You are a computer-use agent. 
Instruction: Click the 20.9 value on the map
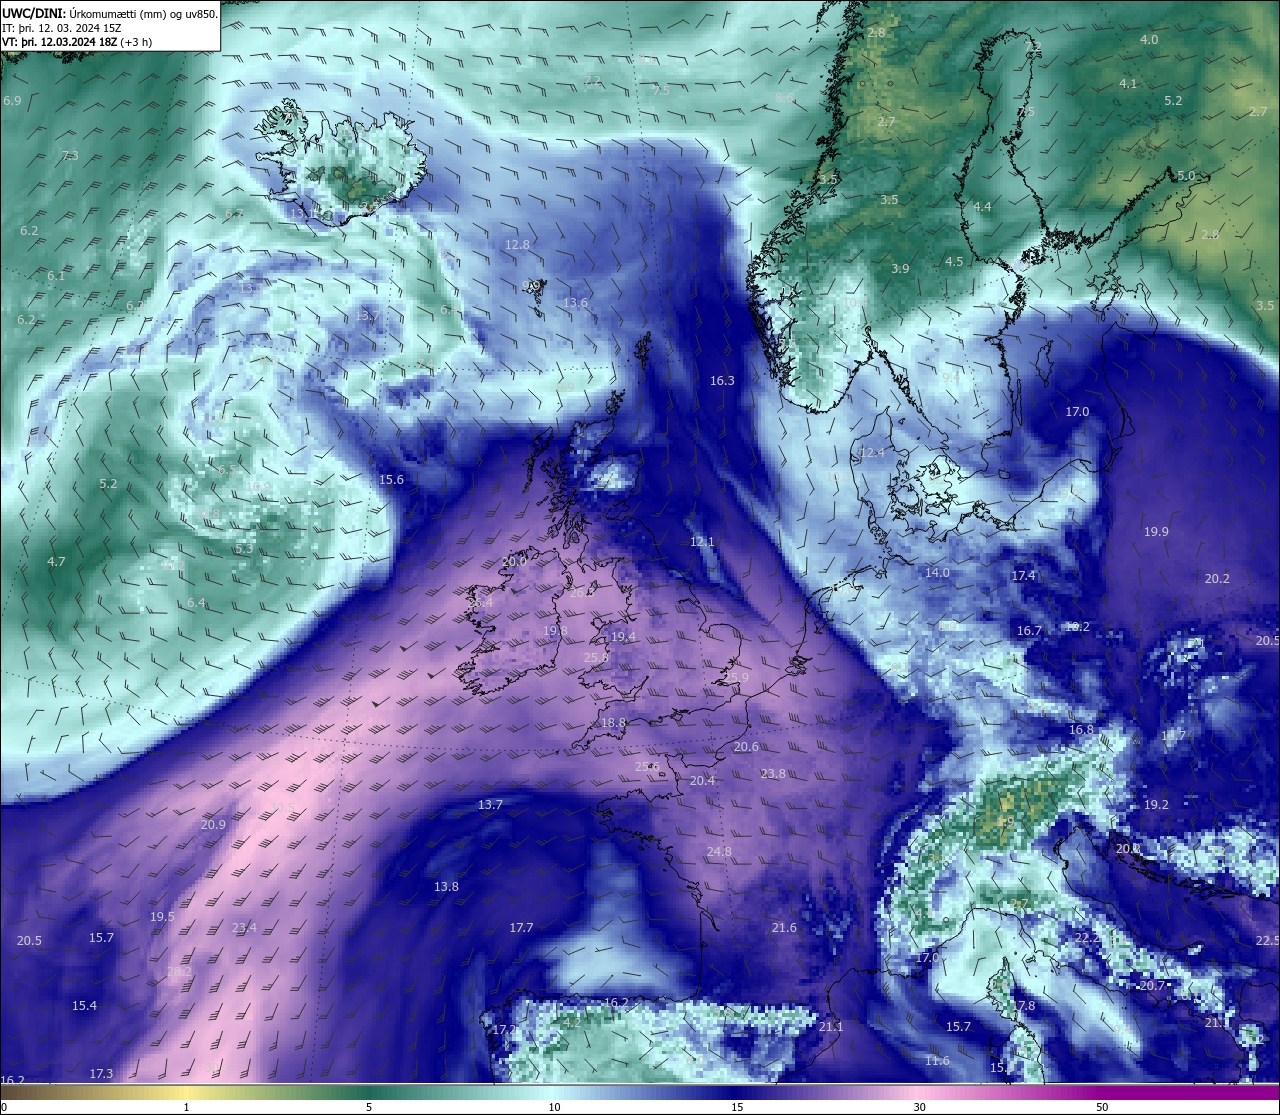click(x=213, y=825)
